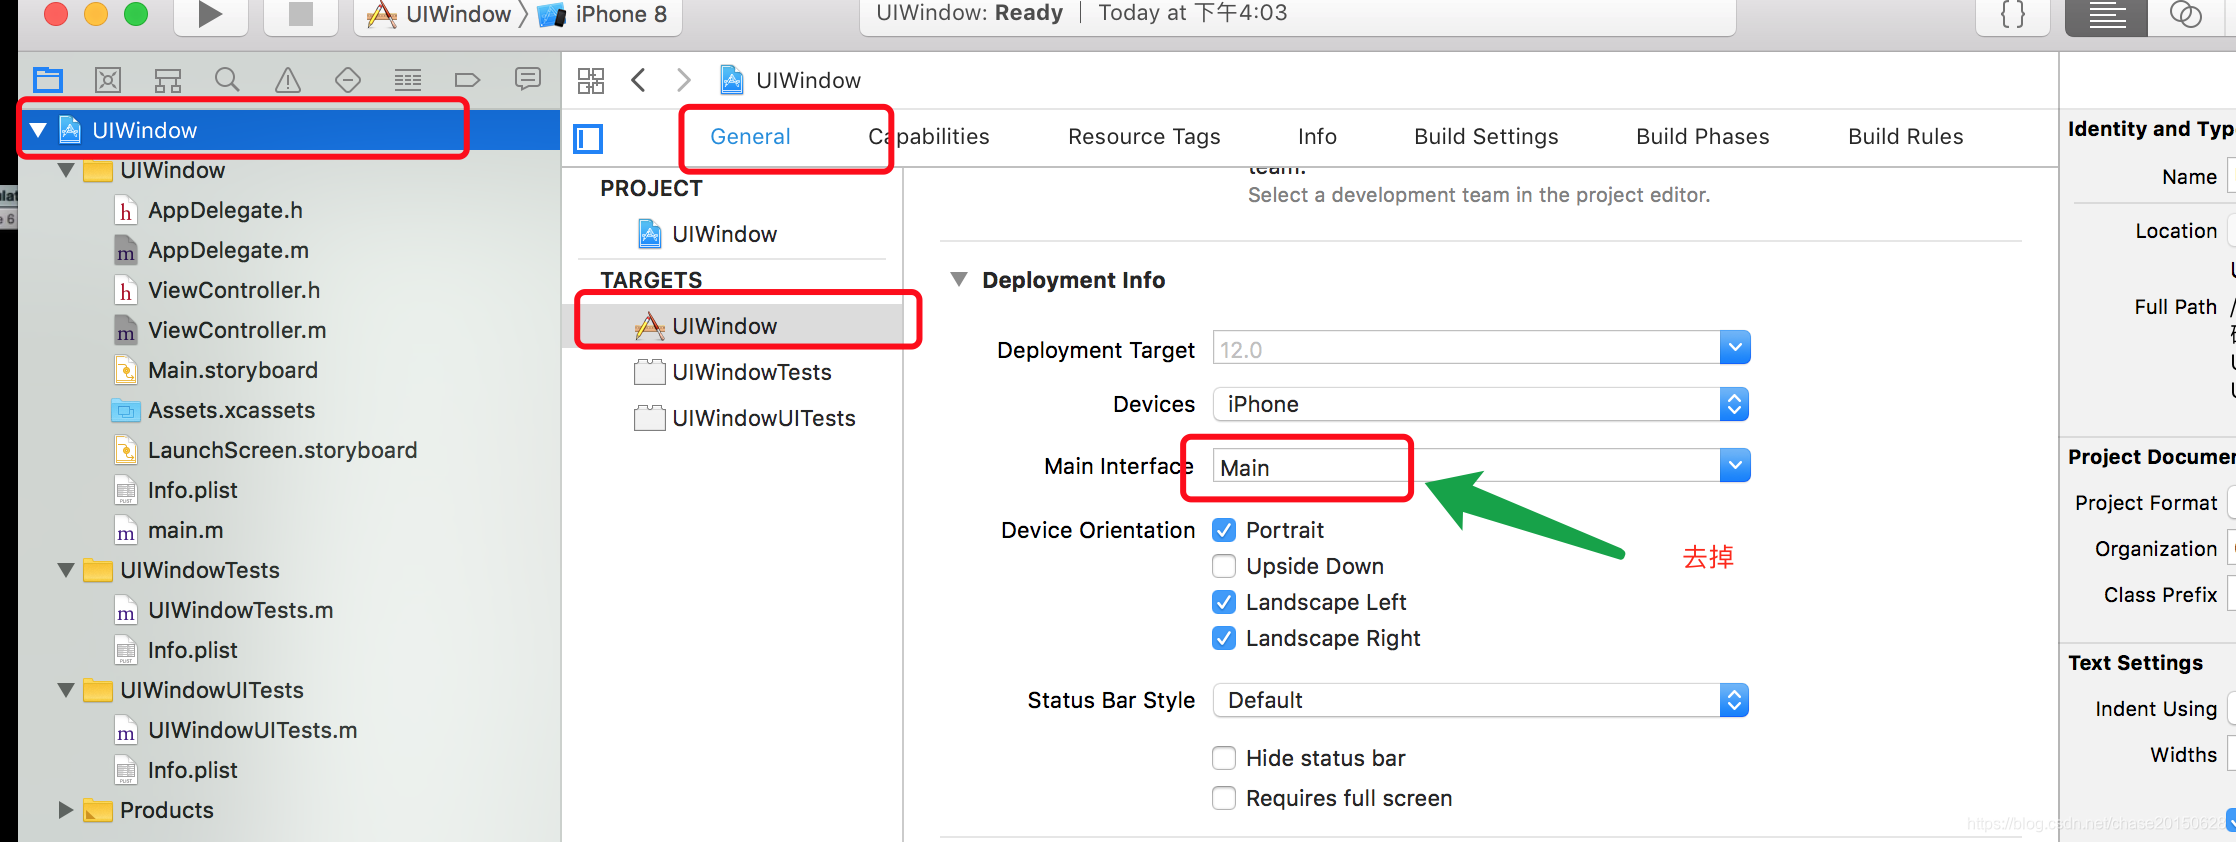Switch to the Resource Tags tab
The width and height of the screenshot is (2236, 842).
[x=1144, y=137]
